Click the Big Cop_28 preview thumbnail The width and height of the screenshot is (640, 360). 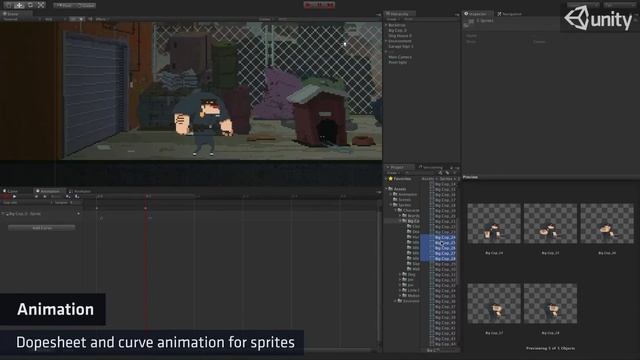550,304
